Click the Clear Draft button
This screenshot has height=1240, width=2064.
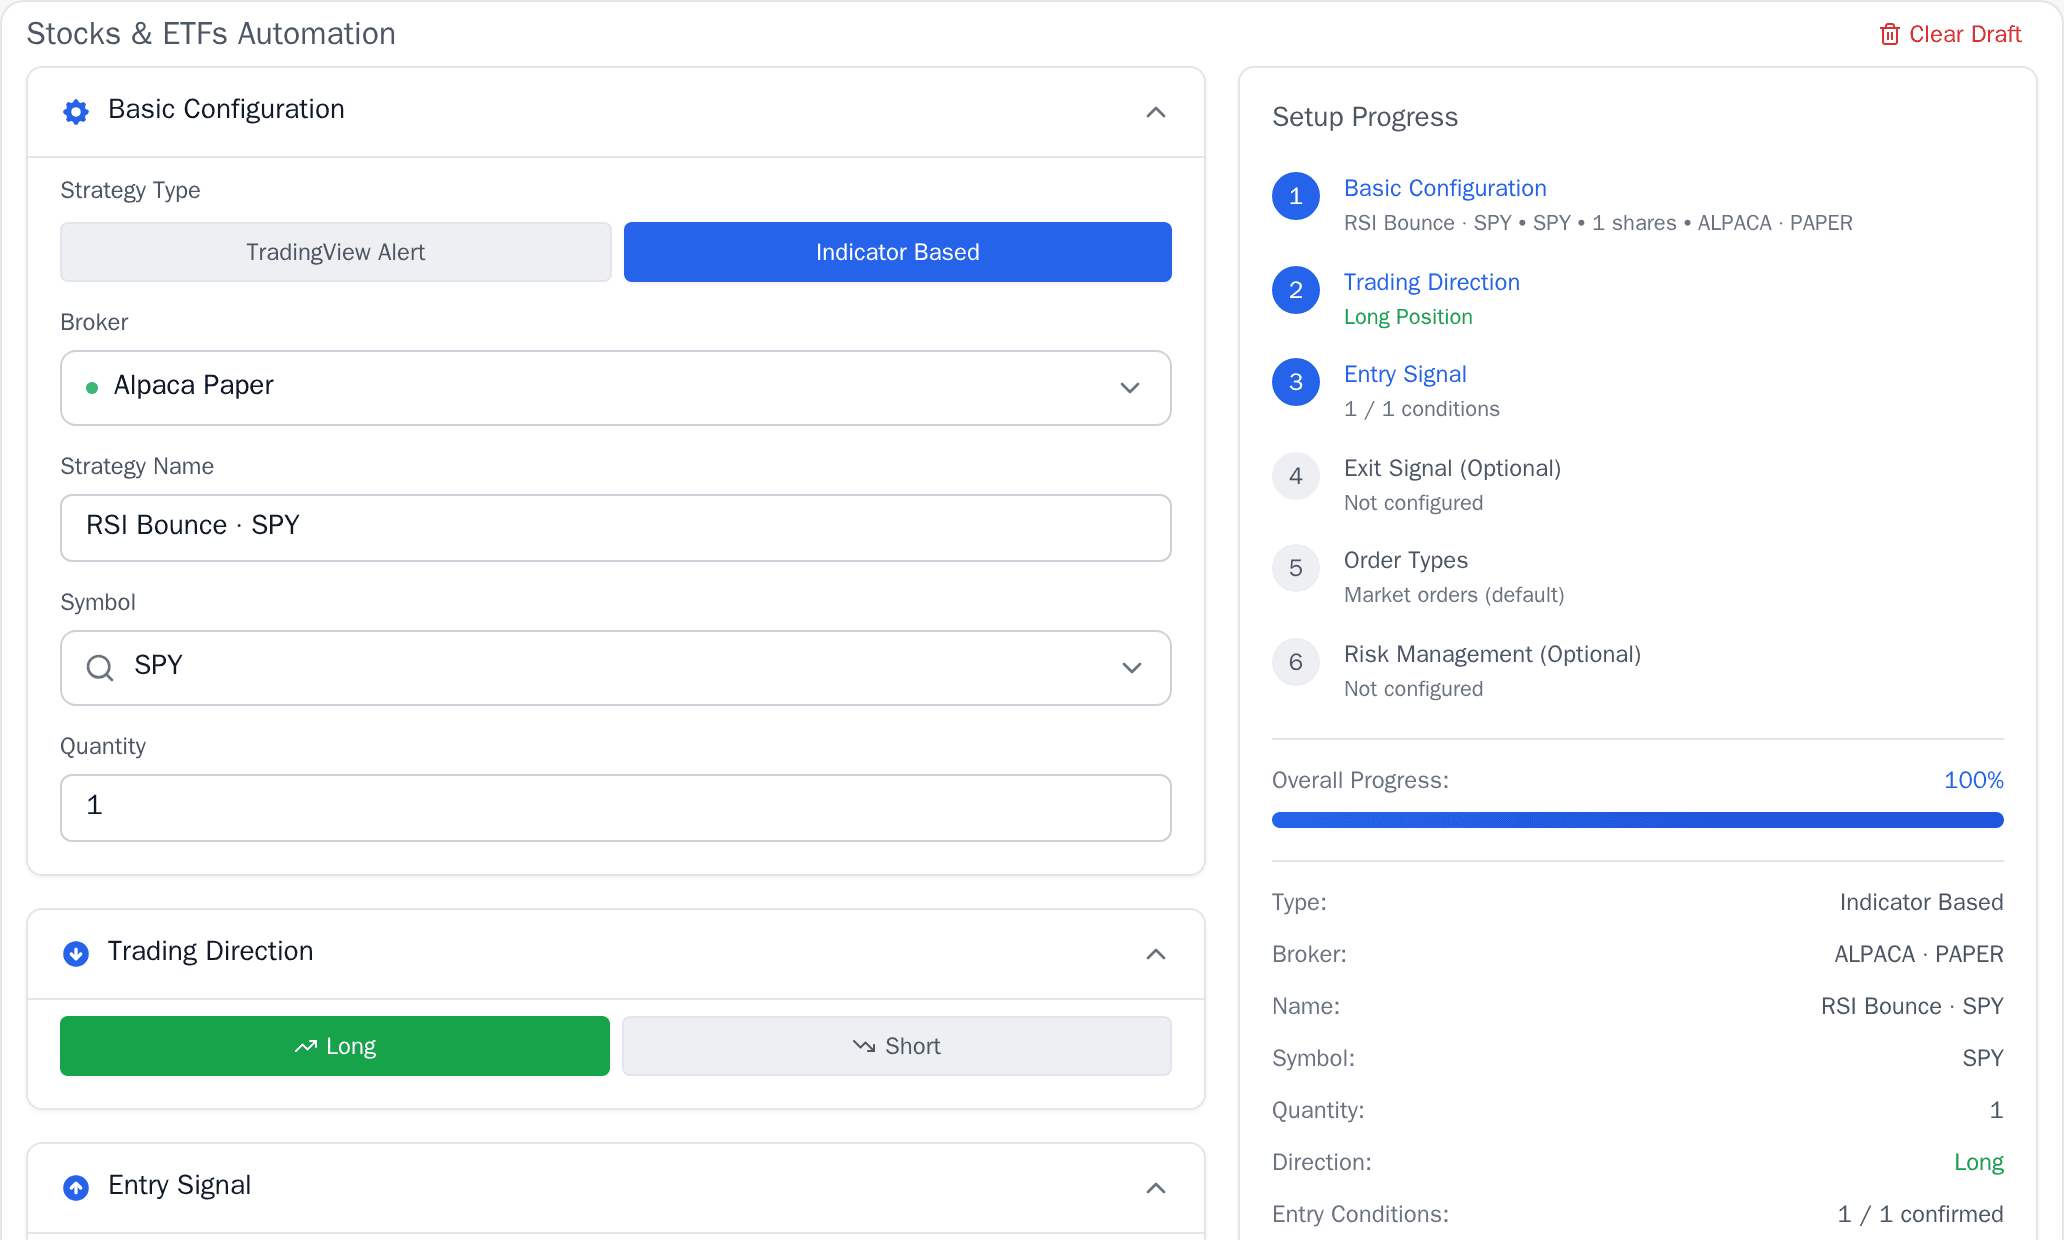click(x=1951, y=34)
